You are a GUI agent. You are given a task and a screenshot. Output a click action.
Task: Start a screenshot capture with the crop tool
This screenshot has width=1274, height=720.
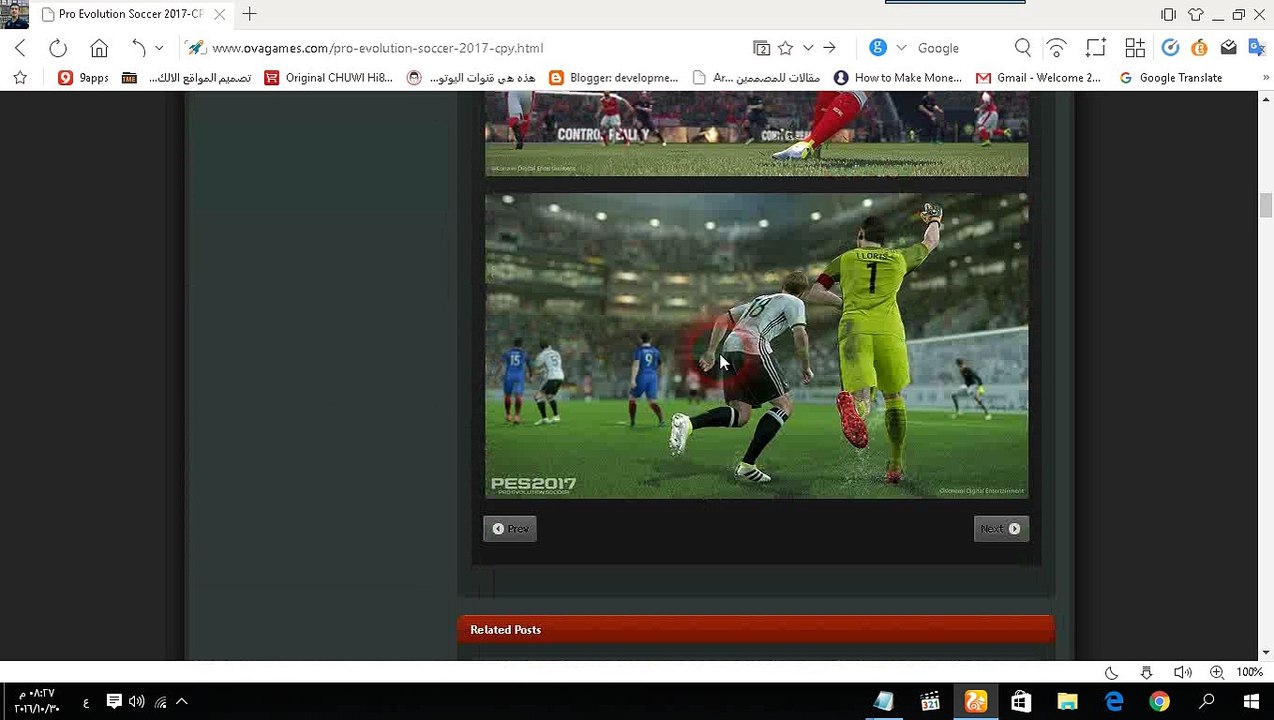(1096, 48)
